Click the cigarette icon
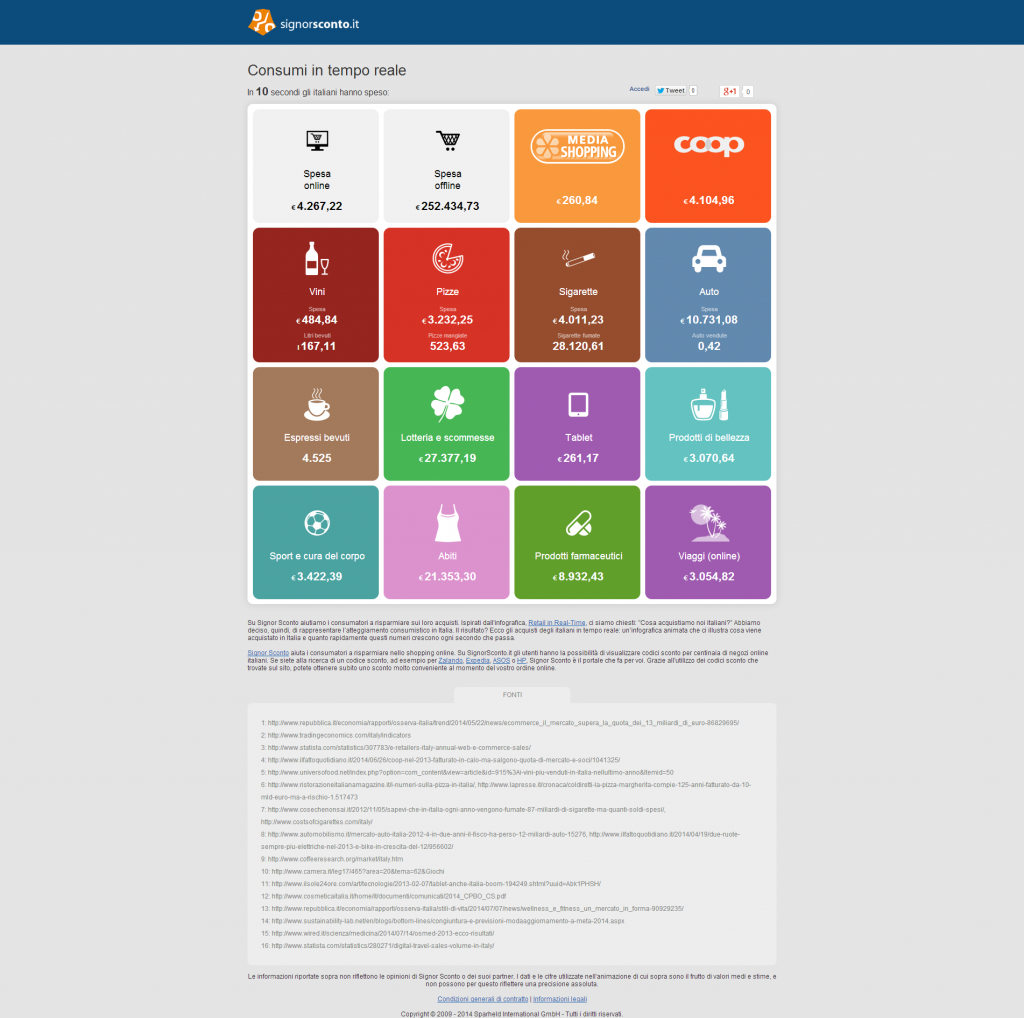The image size is (1024, 1018). [x=577, y=259]
